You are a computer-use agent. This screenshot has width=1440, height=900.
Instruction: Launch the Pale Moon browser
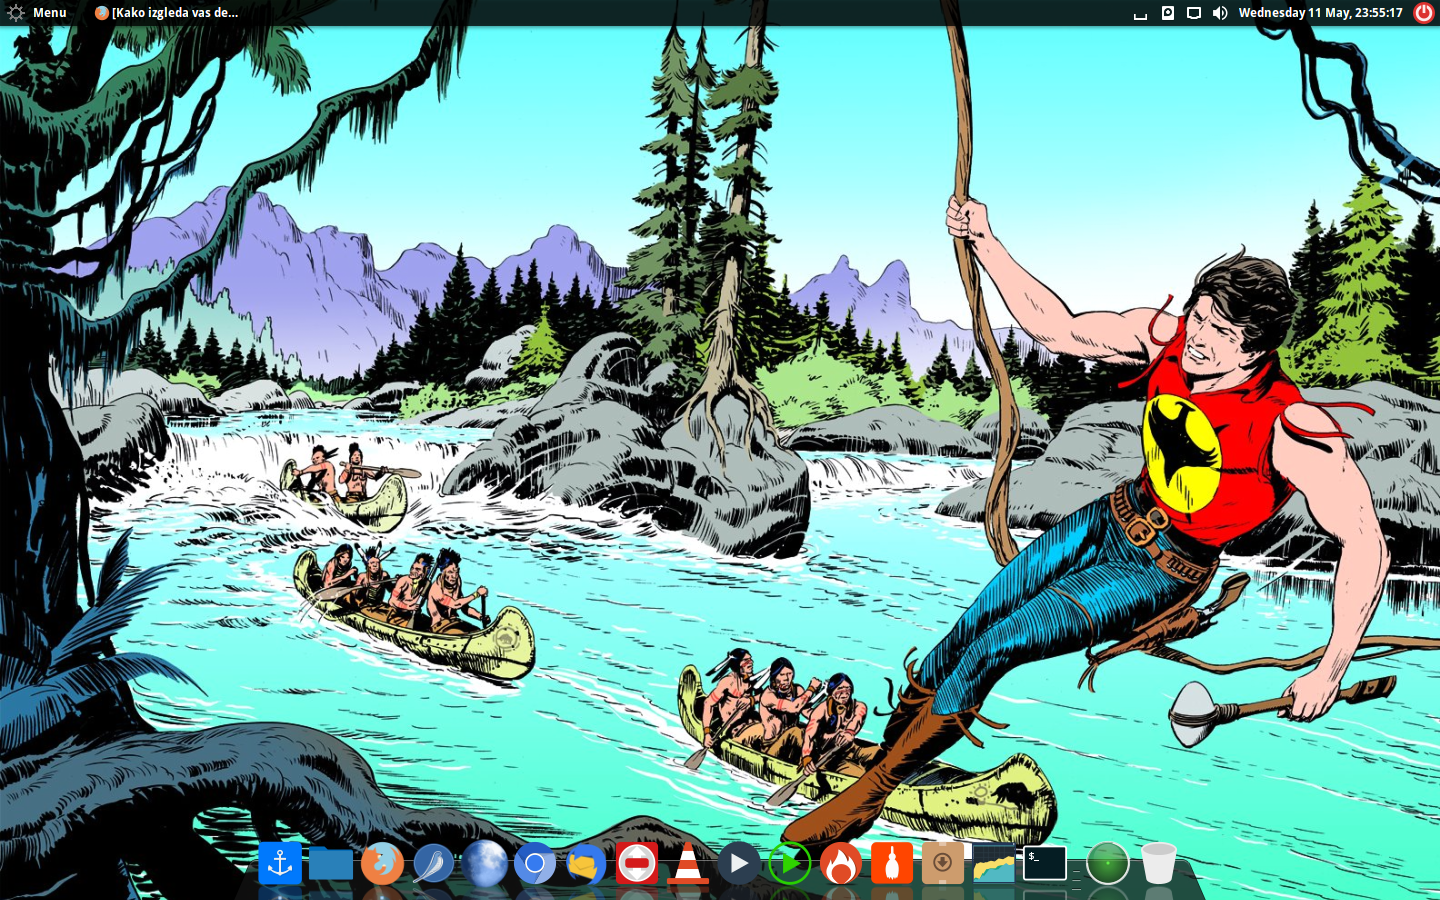(x=484, y=864)
